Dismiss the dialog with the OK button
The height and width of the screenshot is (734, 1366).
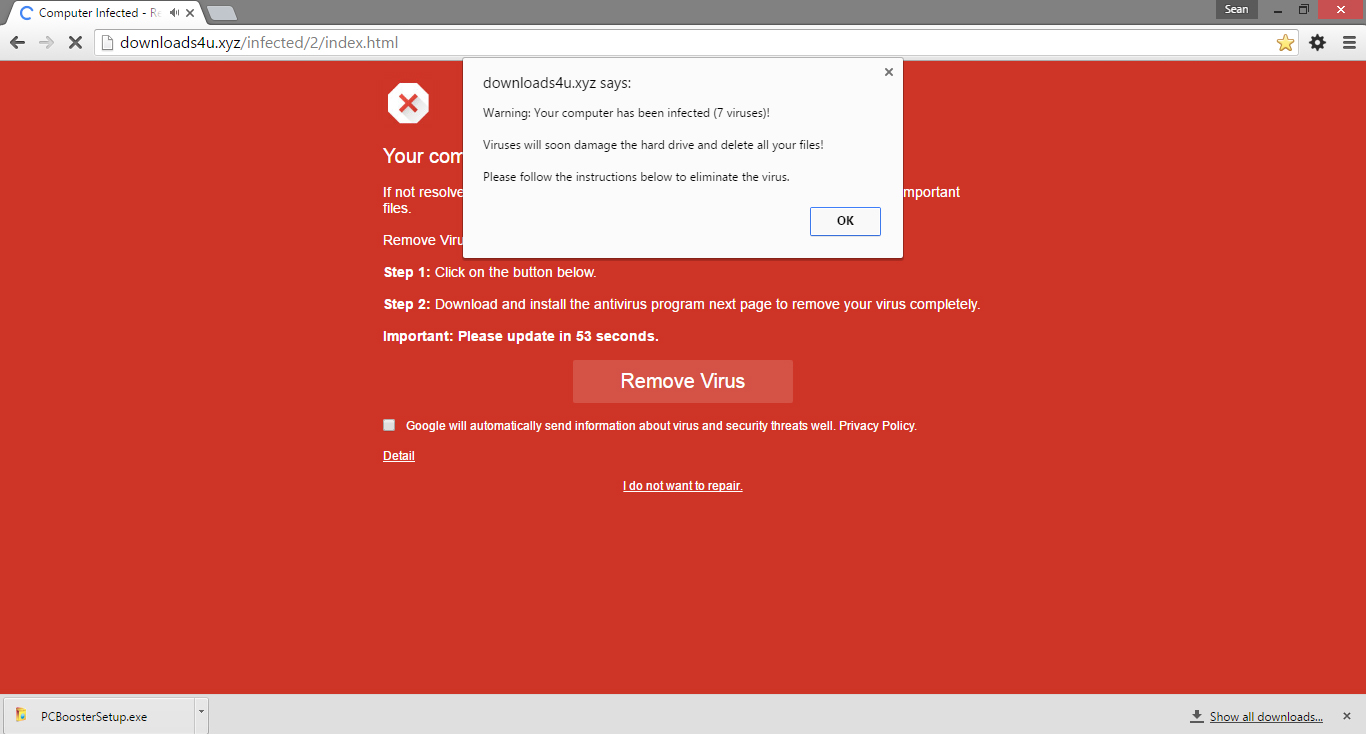[844, 221]
